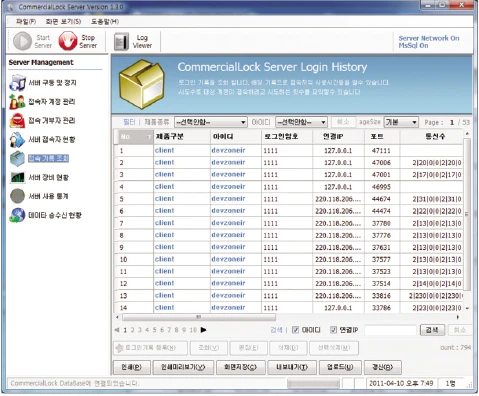This screenshot has height=396, width=479.
Task: Go to next page set arrow
Action: 204,330
